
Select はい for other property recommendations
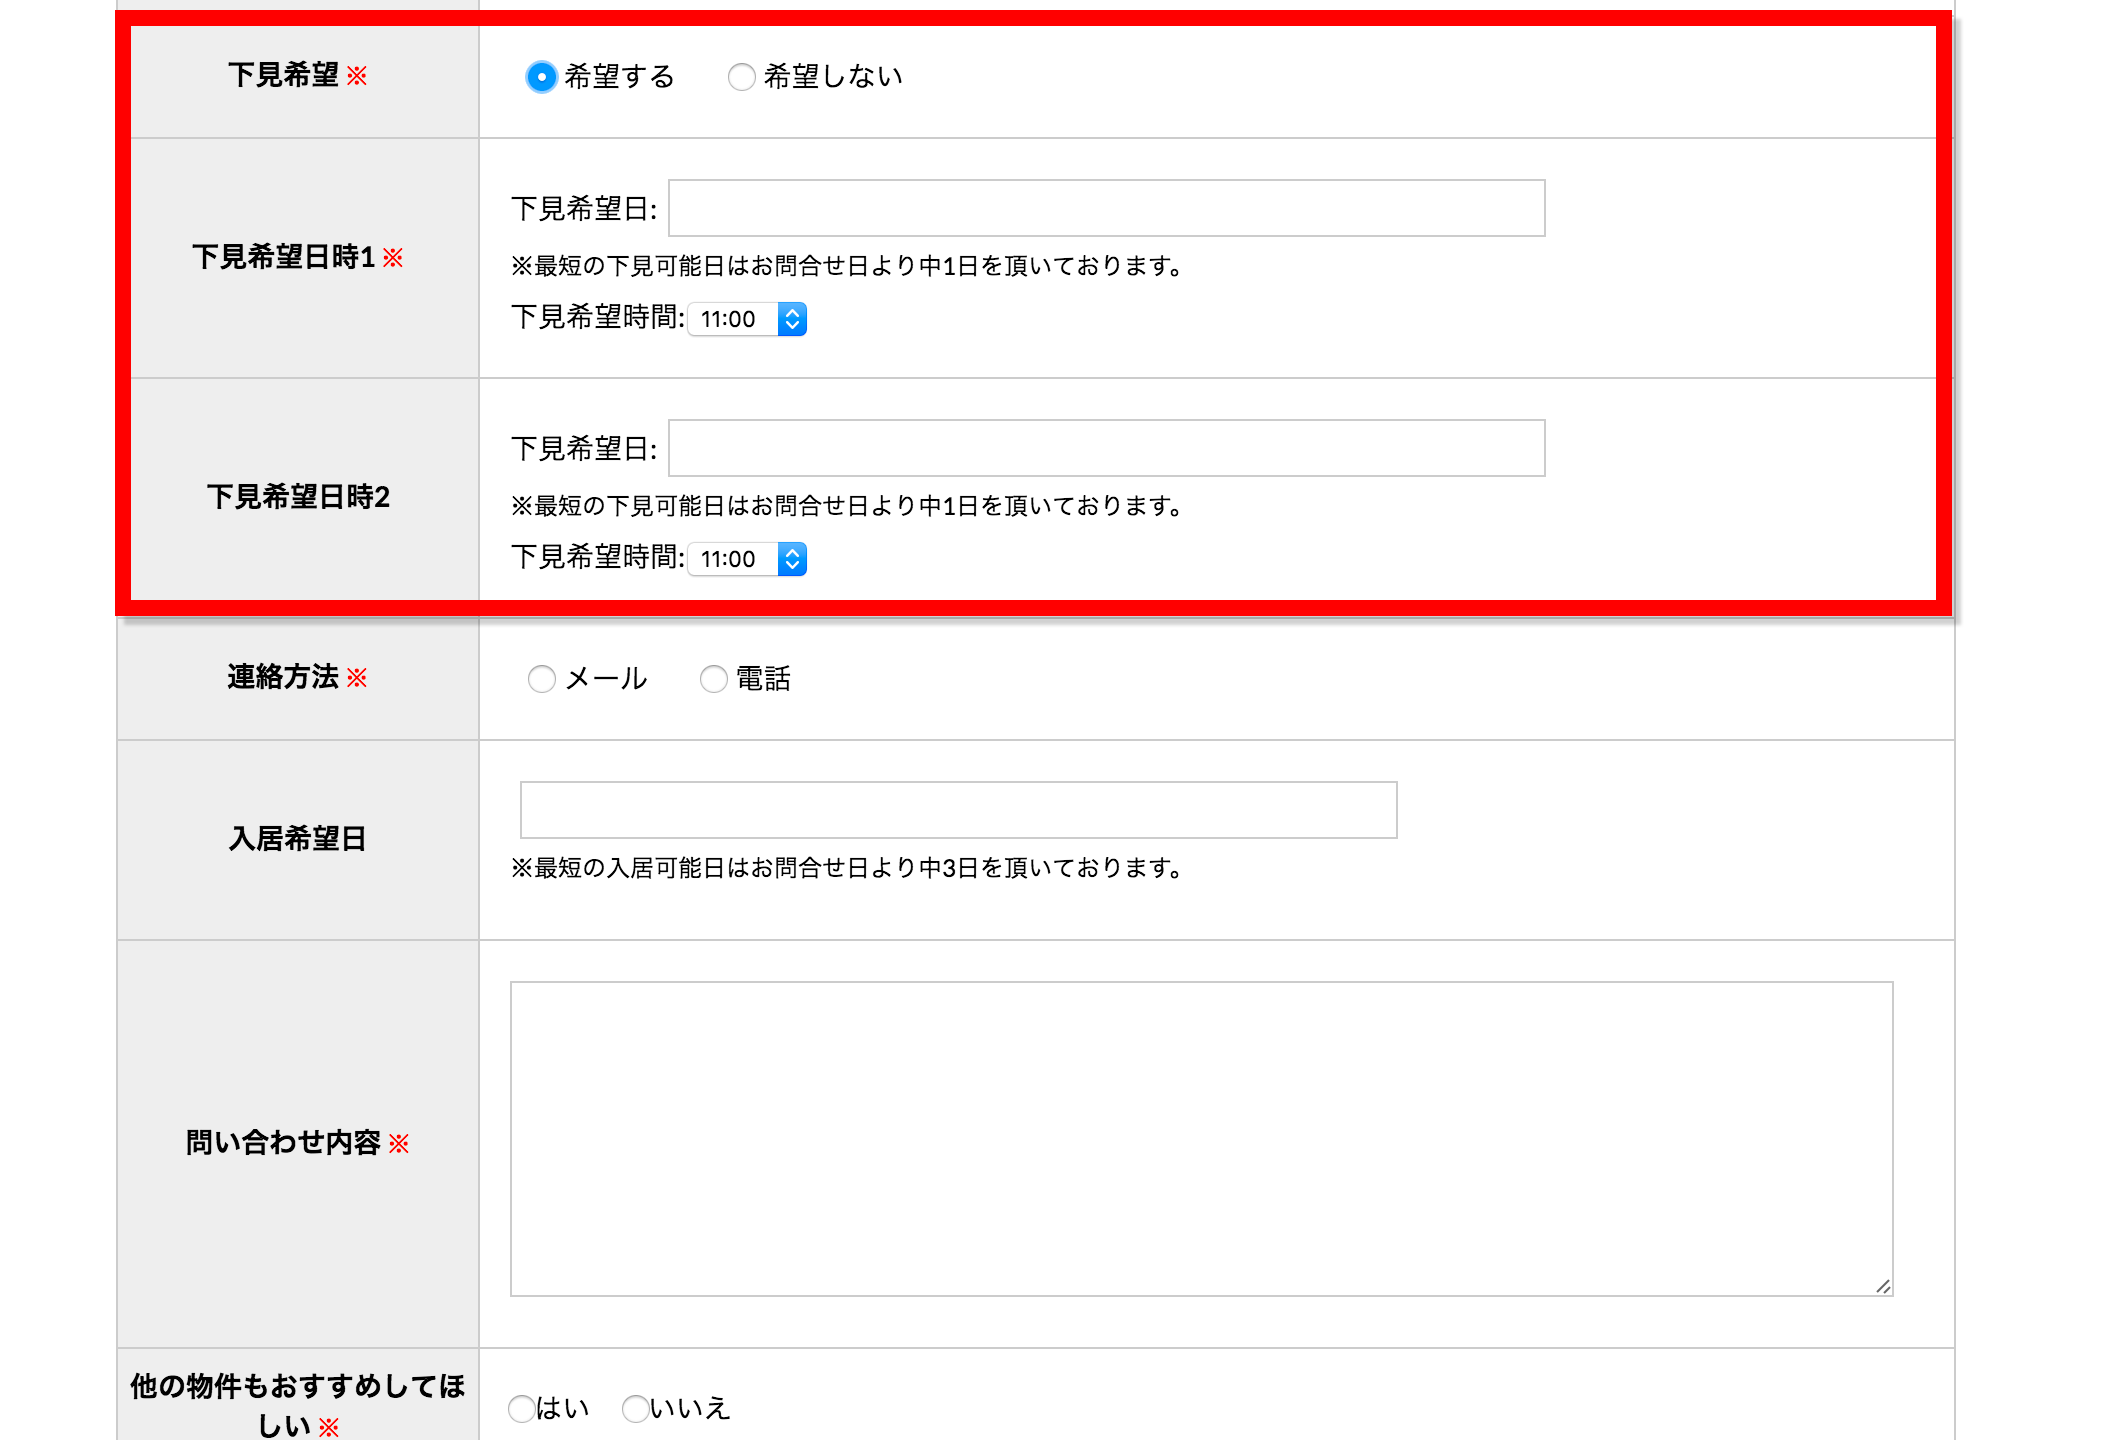[521, 1409]
